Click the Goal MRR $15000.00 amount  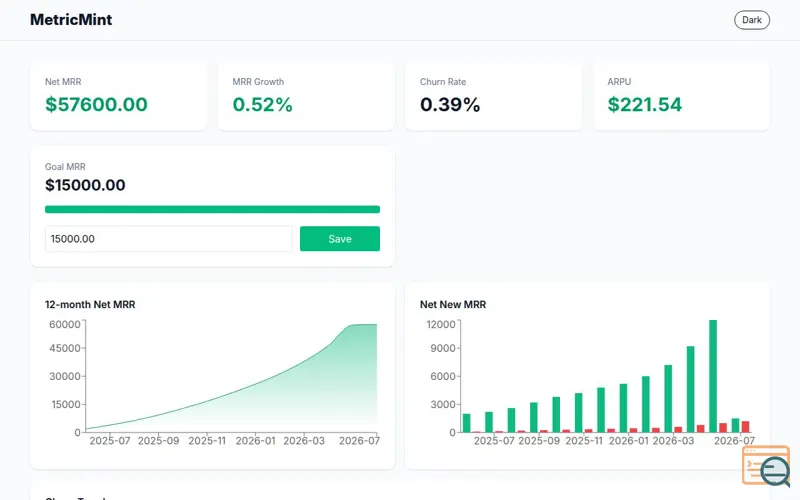[85, 185]
